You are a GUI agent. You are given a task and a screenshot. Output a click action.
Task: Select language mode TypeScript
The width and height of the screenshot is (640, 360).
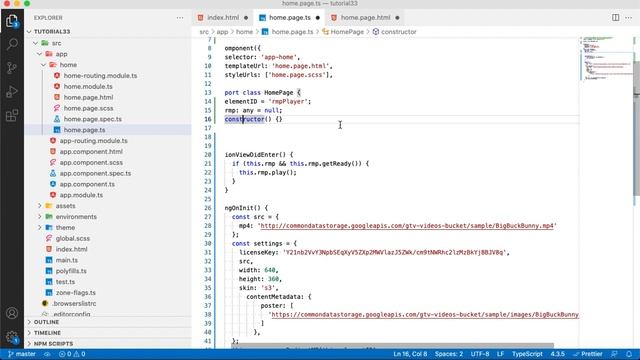[x=527, y=354]
